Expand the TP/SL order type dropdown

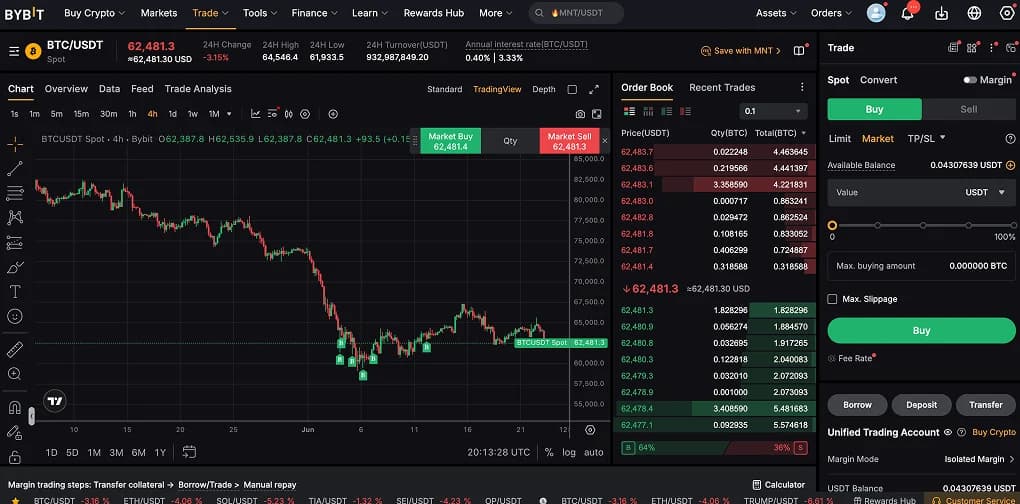926,139
